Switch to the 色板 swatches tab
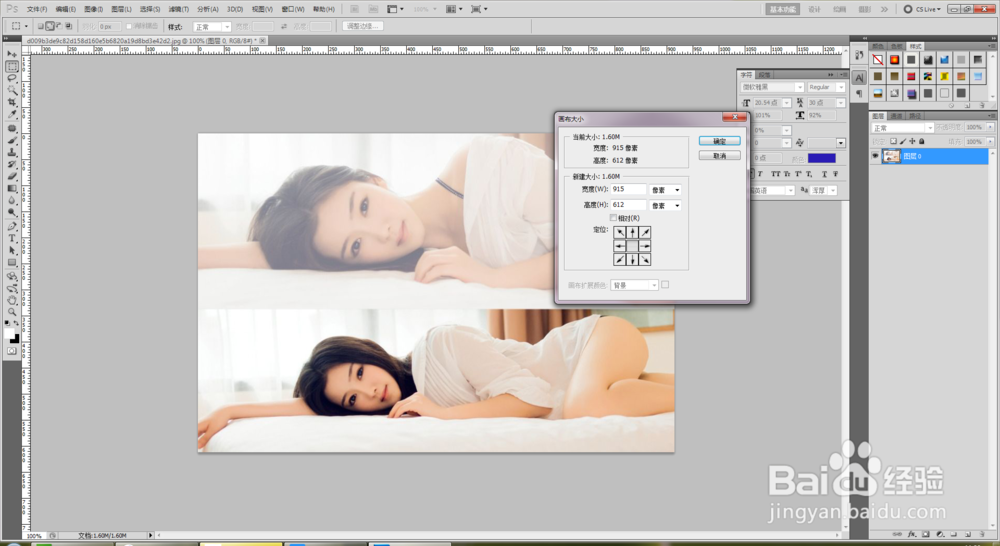The height and width of the screenshot is (546, 1000). click(x=897, y=46)
